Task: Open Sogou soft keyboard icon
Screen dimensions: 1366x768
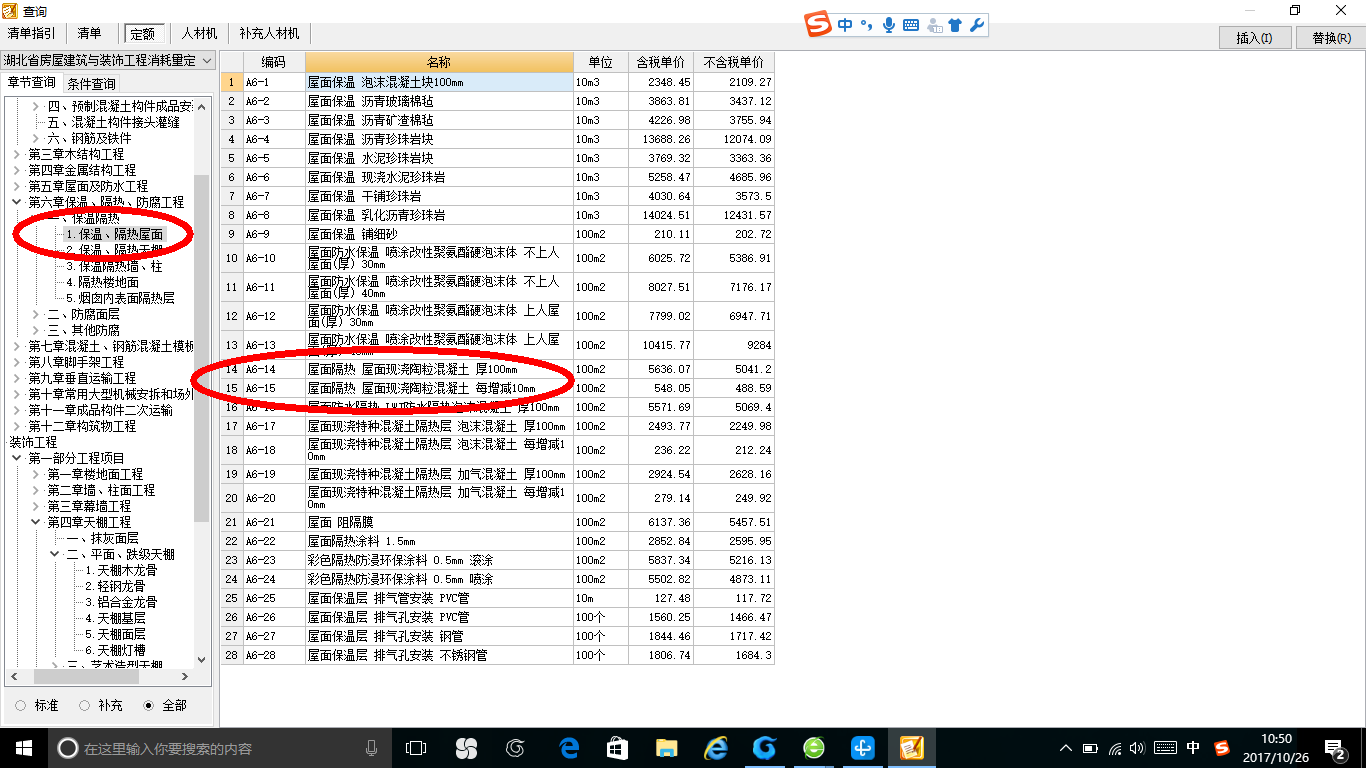Action: (x=911, y=24)
